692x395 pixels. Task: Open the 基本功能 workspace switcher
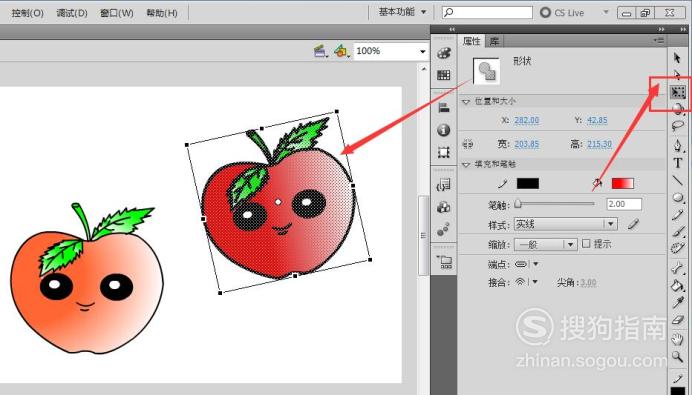(402, 12)
